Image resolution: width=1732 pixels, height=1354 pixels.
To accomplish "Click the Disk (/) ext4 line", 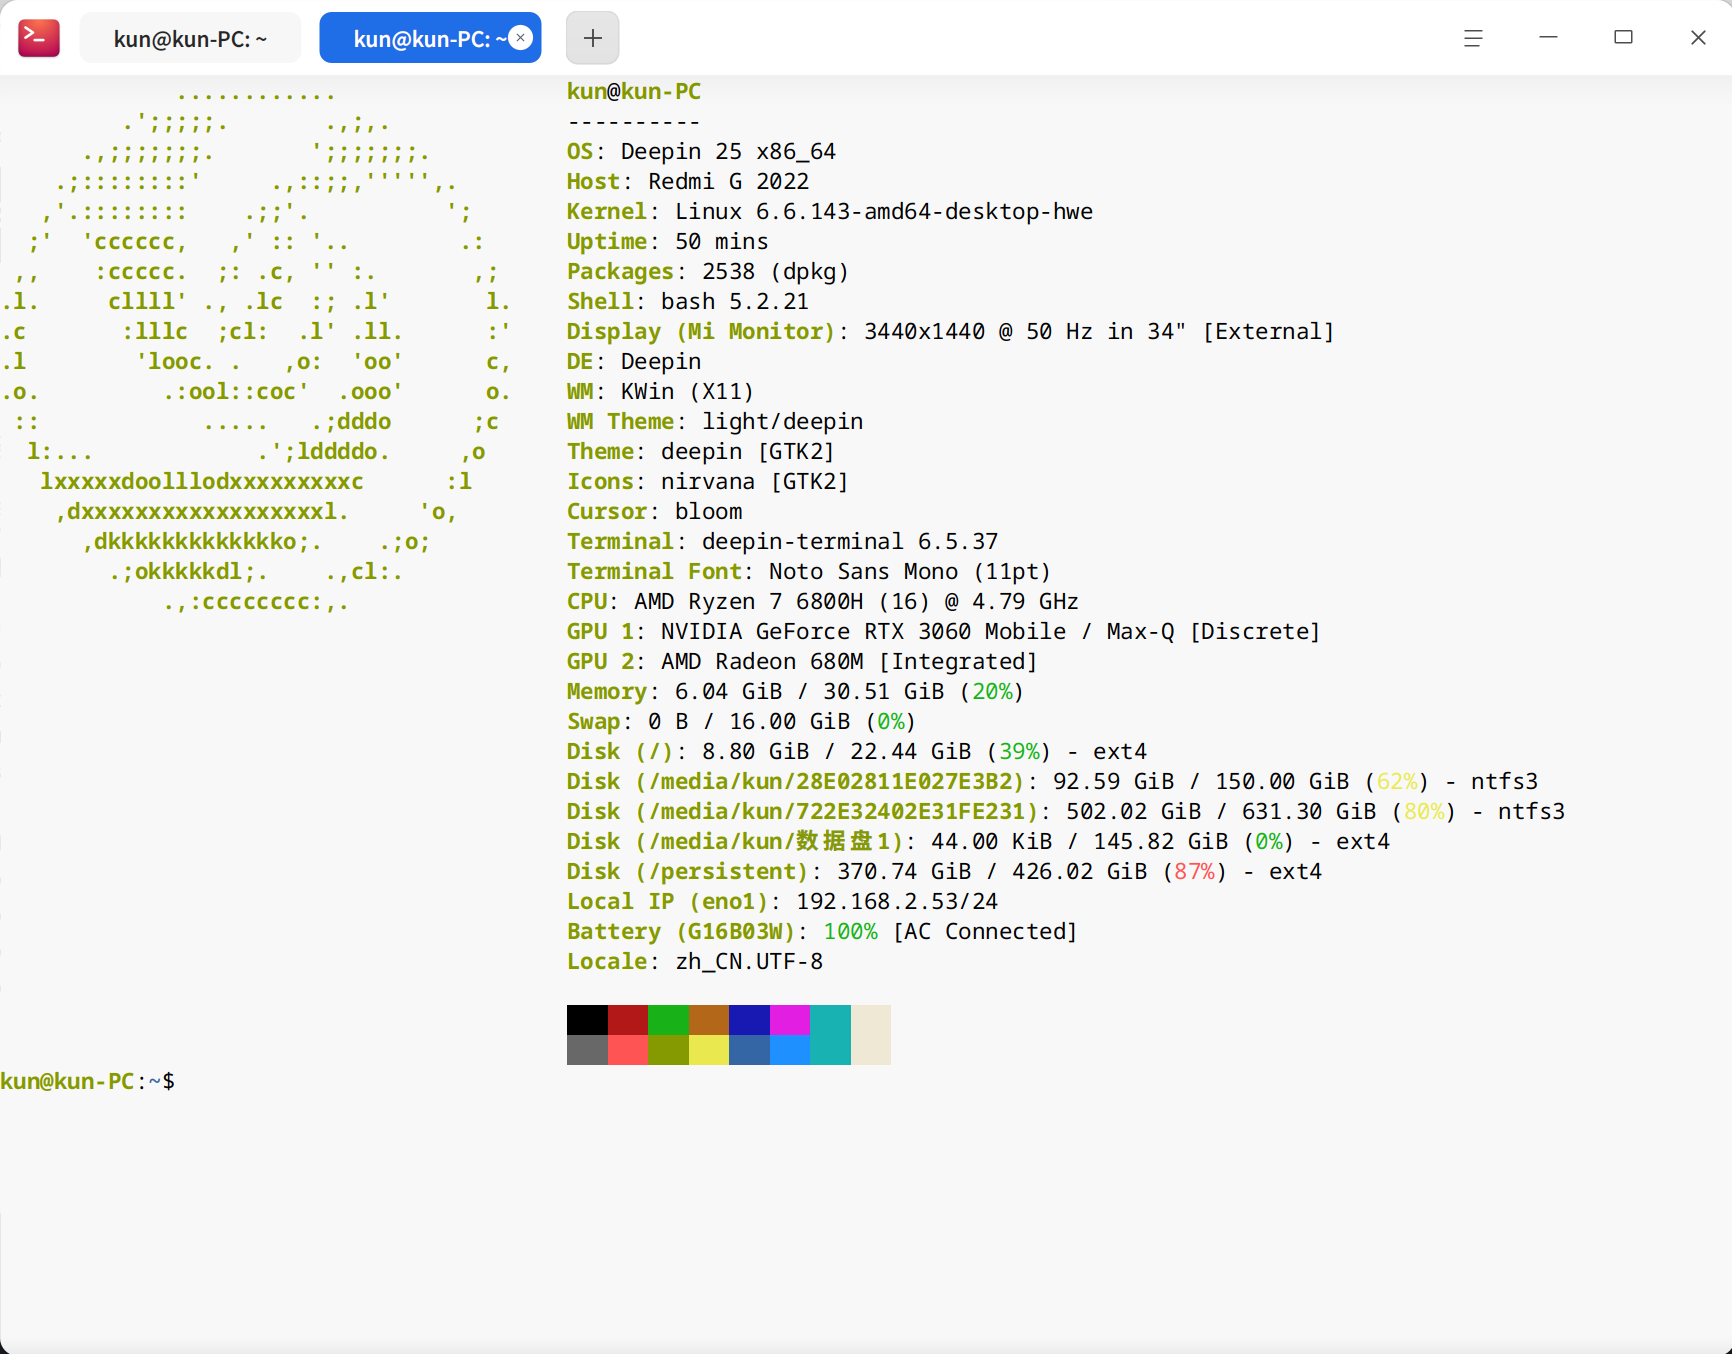I will 857,751.
